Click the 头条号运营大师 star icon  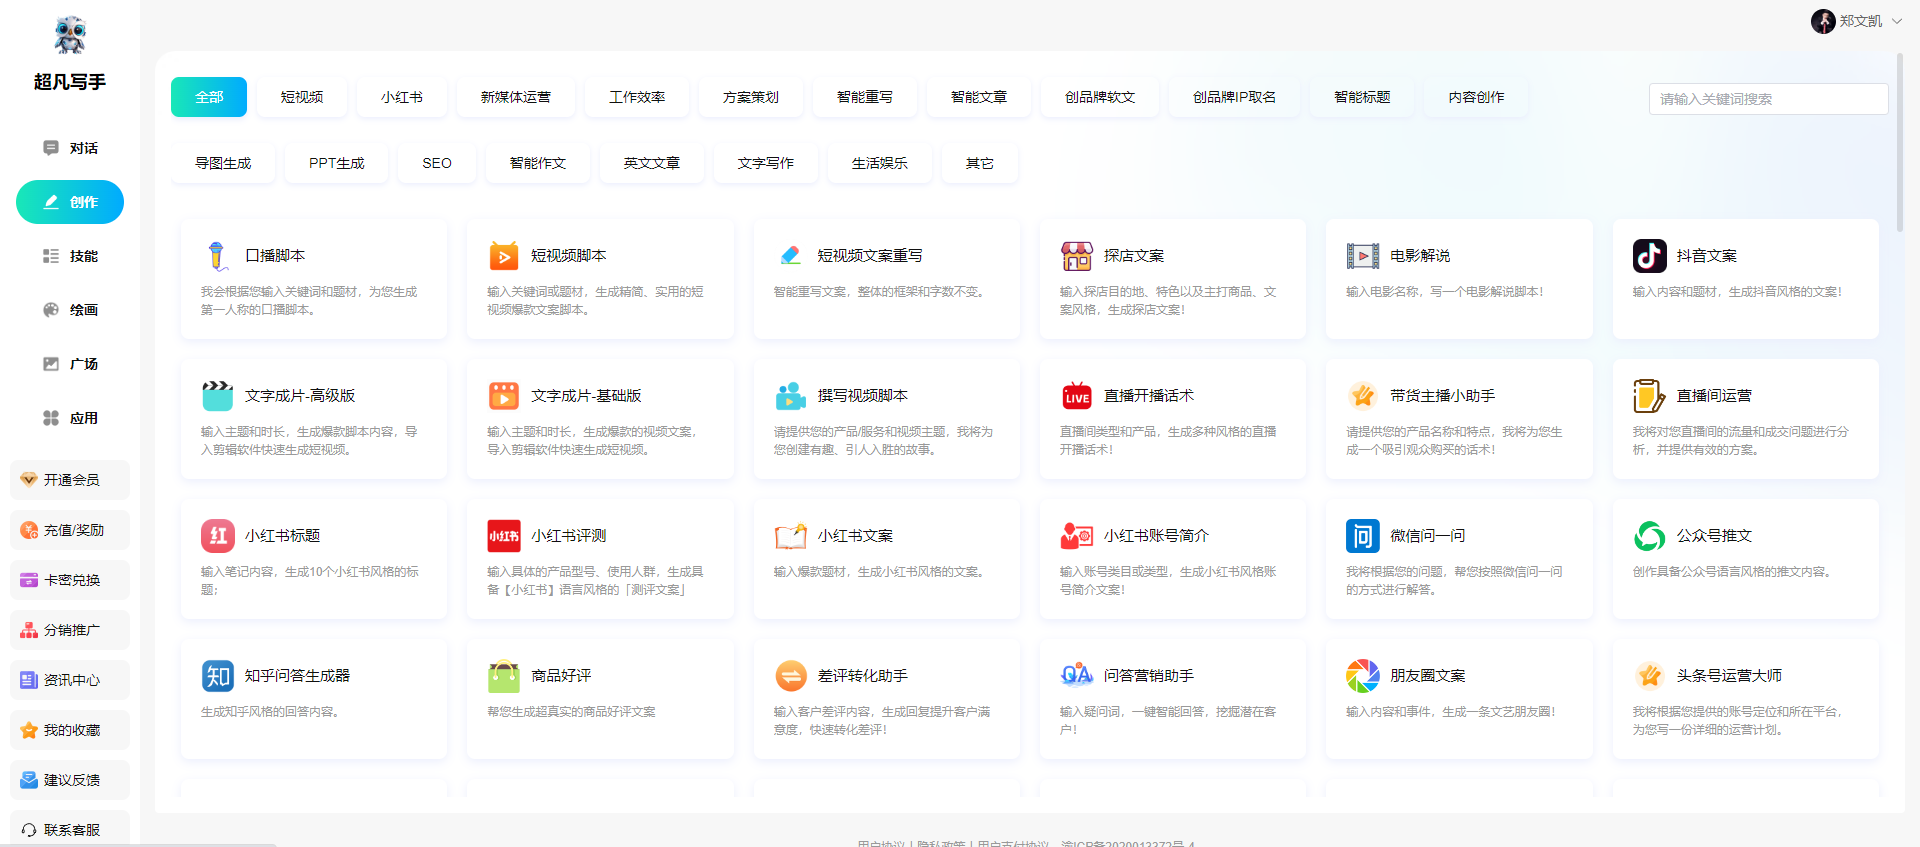tap(1649, 676)
